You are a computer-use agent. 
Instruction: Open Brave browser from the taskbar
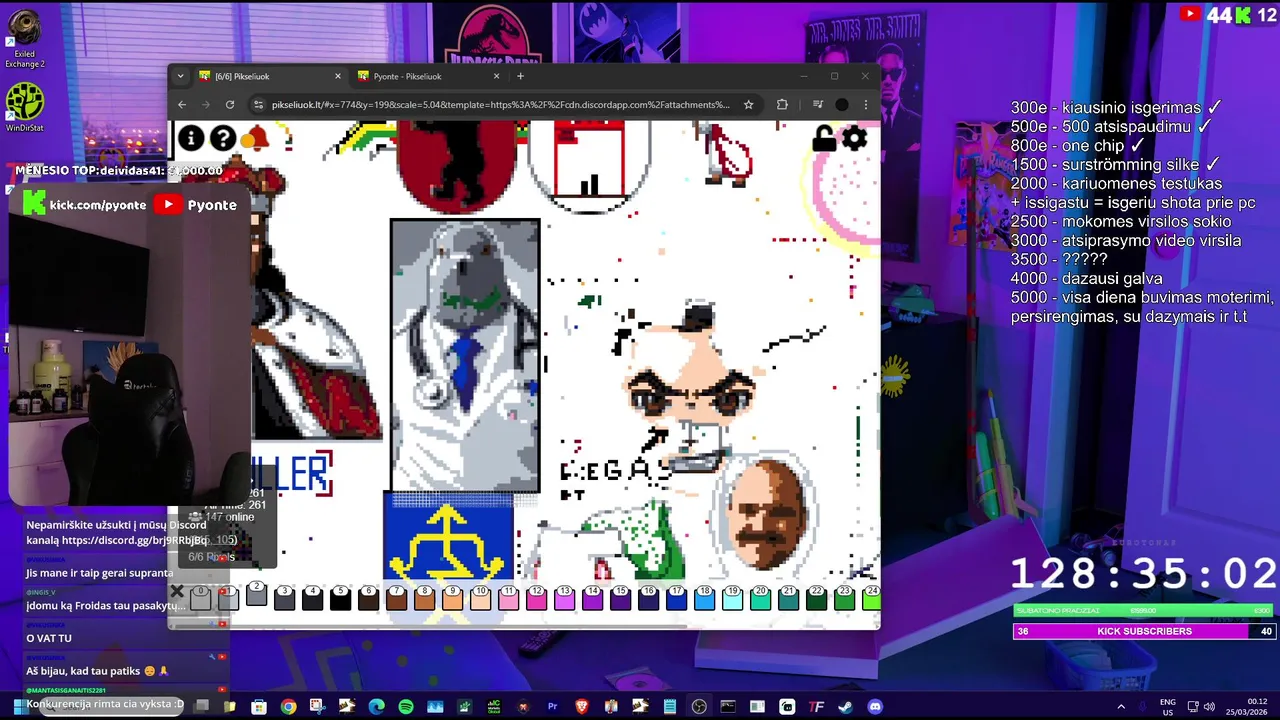(x=581, y=707)
